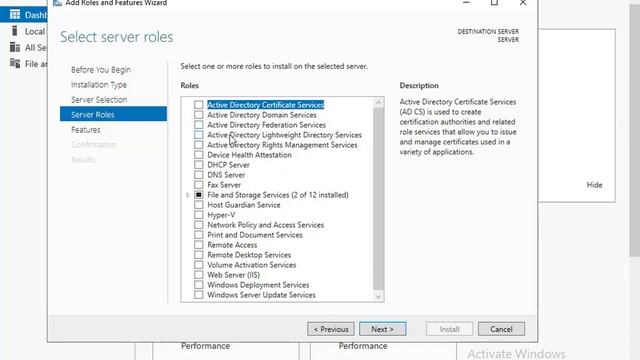Check Network Policy and Access Services

point(198,225)
